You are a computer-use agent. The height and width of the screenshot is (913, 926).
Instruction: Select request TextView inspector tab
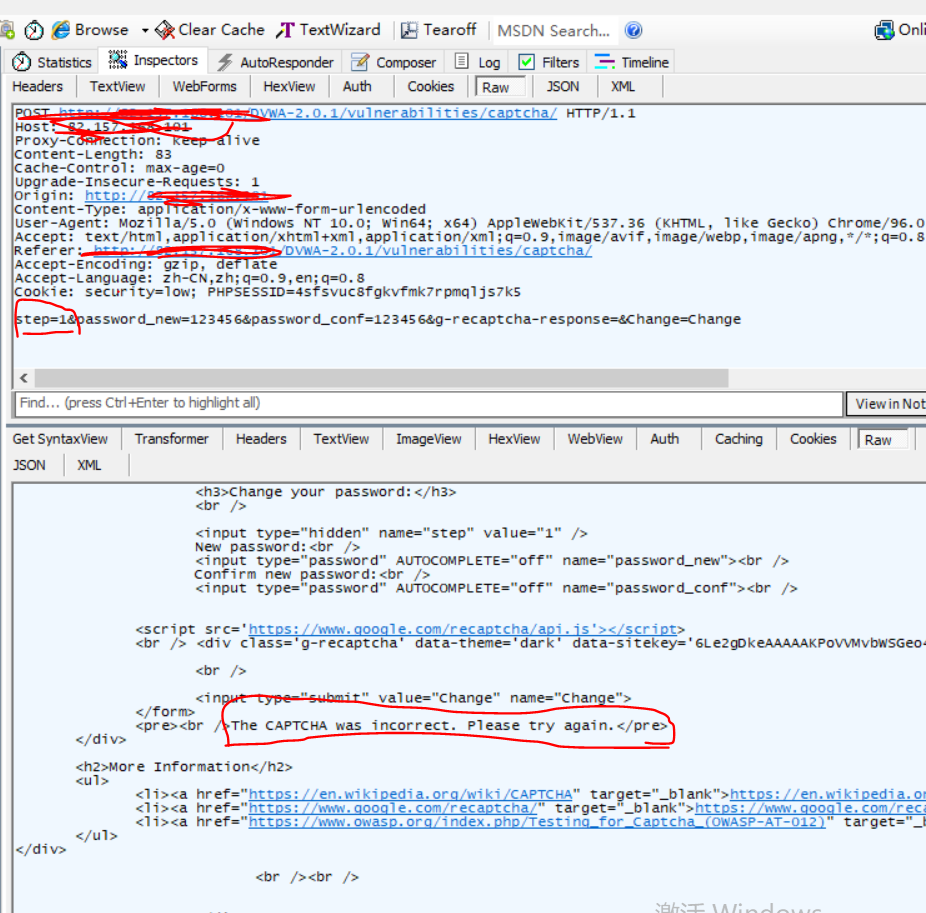tap(118, 87)
